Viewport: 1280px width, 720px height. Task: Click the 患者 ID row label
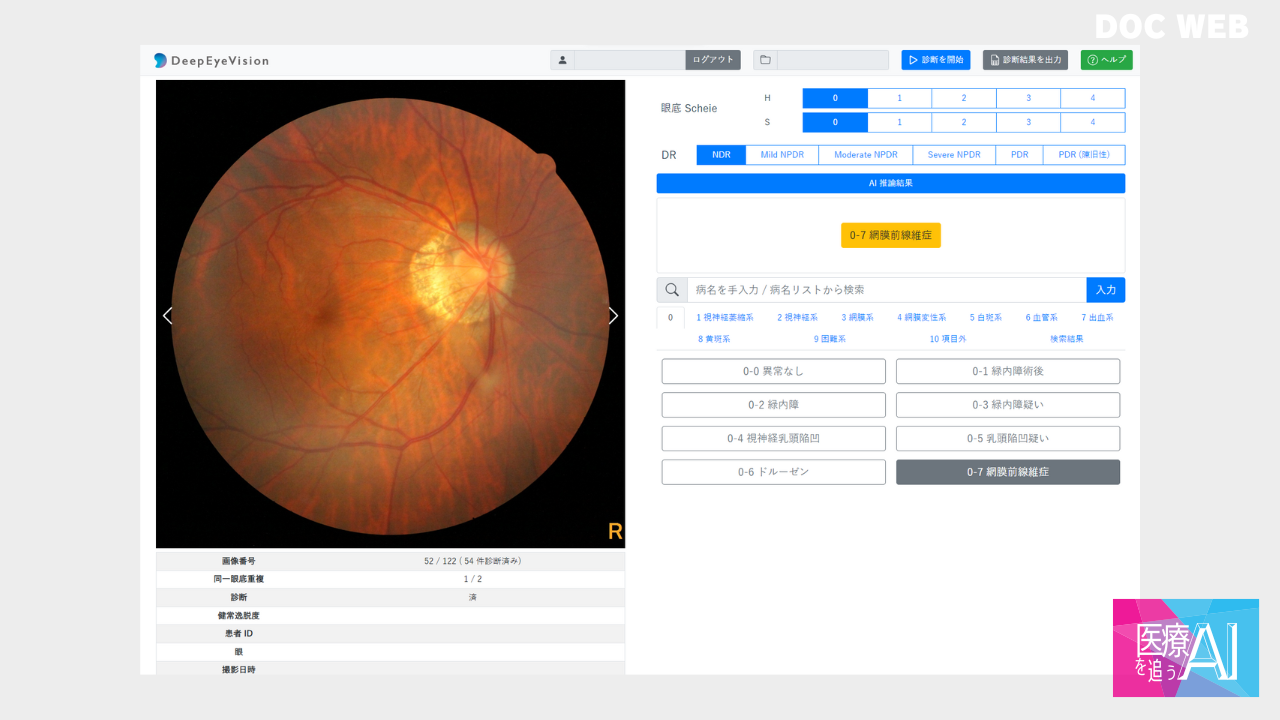(x=239, y=633)
